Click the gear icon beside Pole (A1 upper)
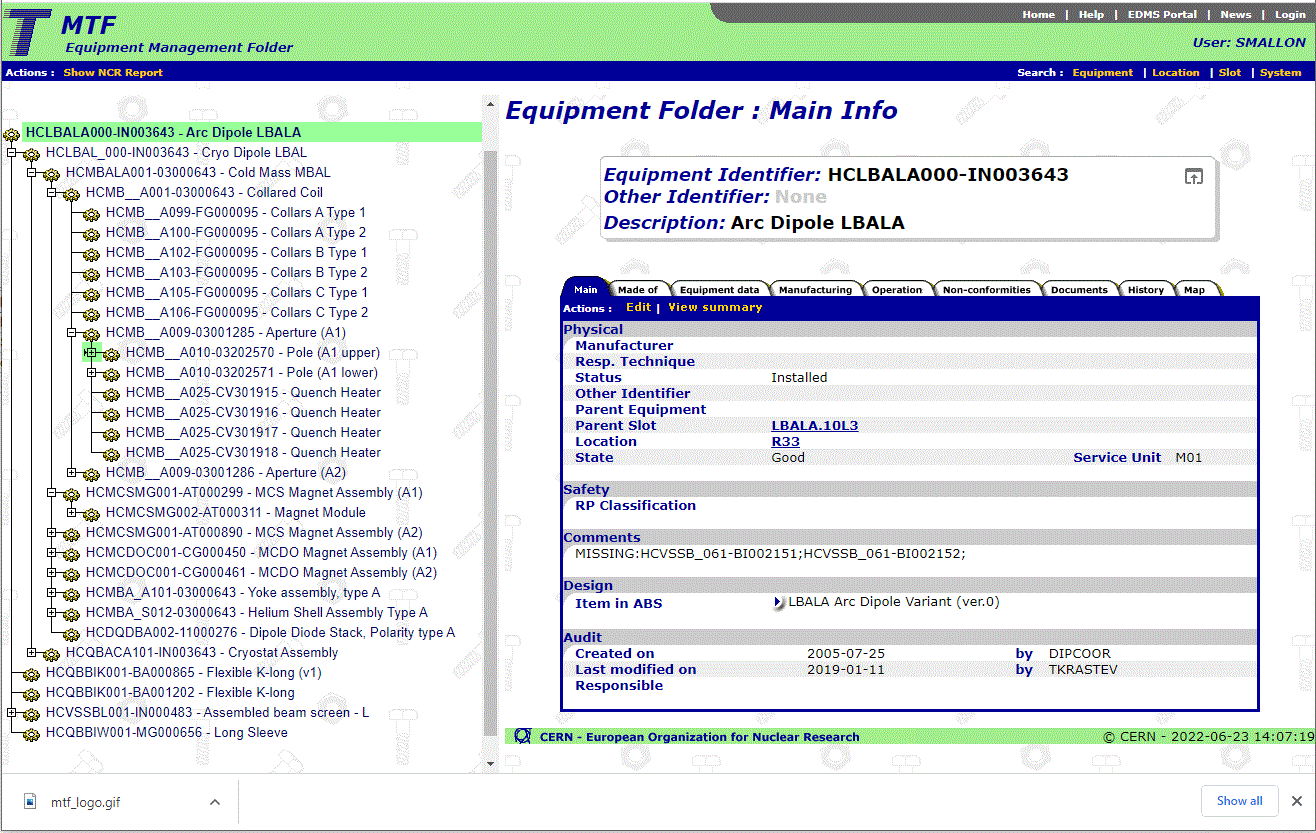 coord(112,353)
